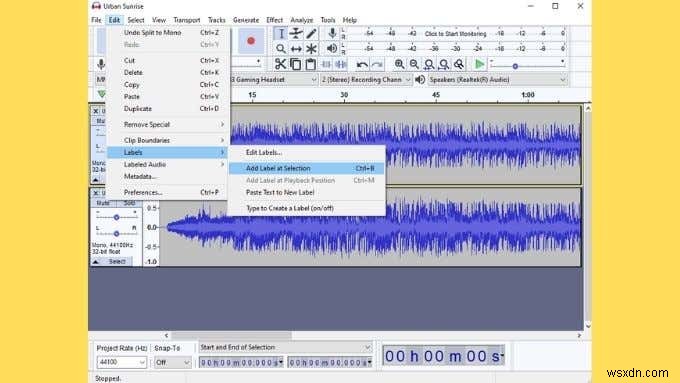Select the Multi-Tool asterisk icon

(x=311, y=49)
